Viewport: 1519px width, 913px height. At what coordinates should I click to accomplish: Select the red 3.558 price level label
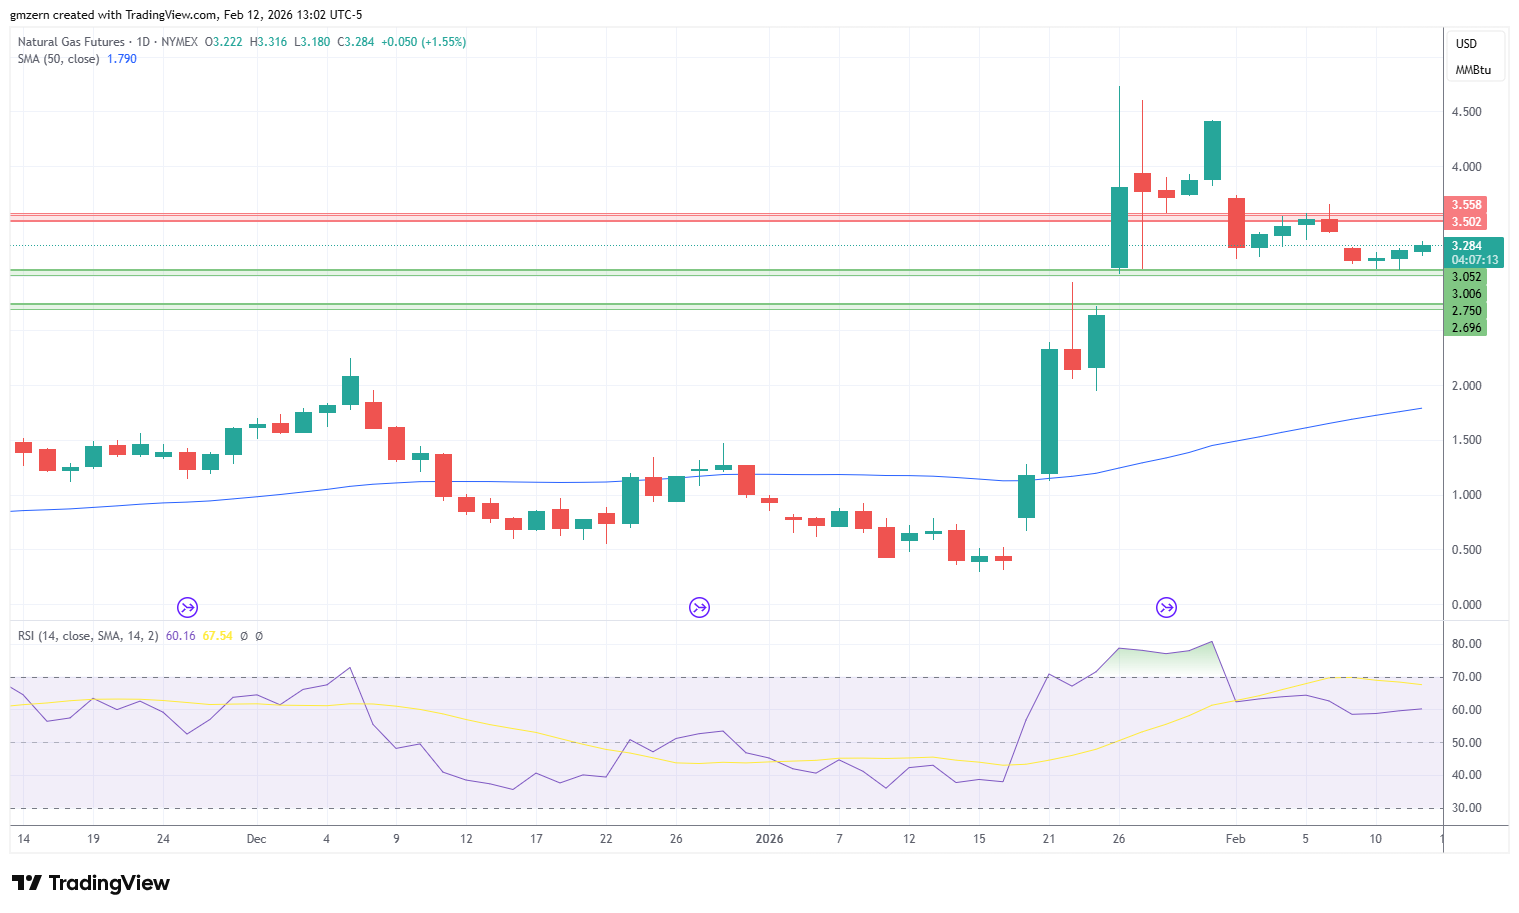(1467, 205)
